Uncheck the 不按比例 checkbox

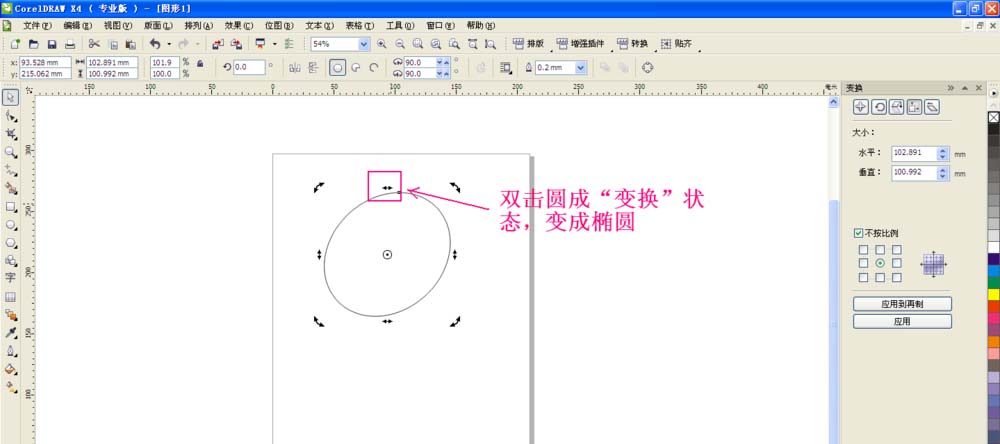coord(858,233)
